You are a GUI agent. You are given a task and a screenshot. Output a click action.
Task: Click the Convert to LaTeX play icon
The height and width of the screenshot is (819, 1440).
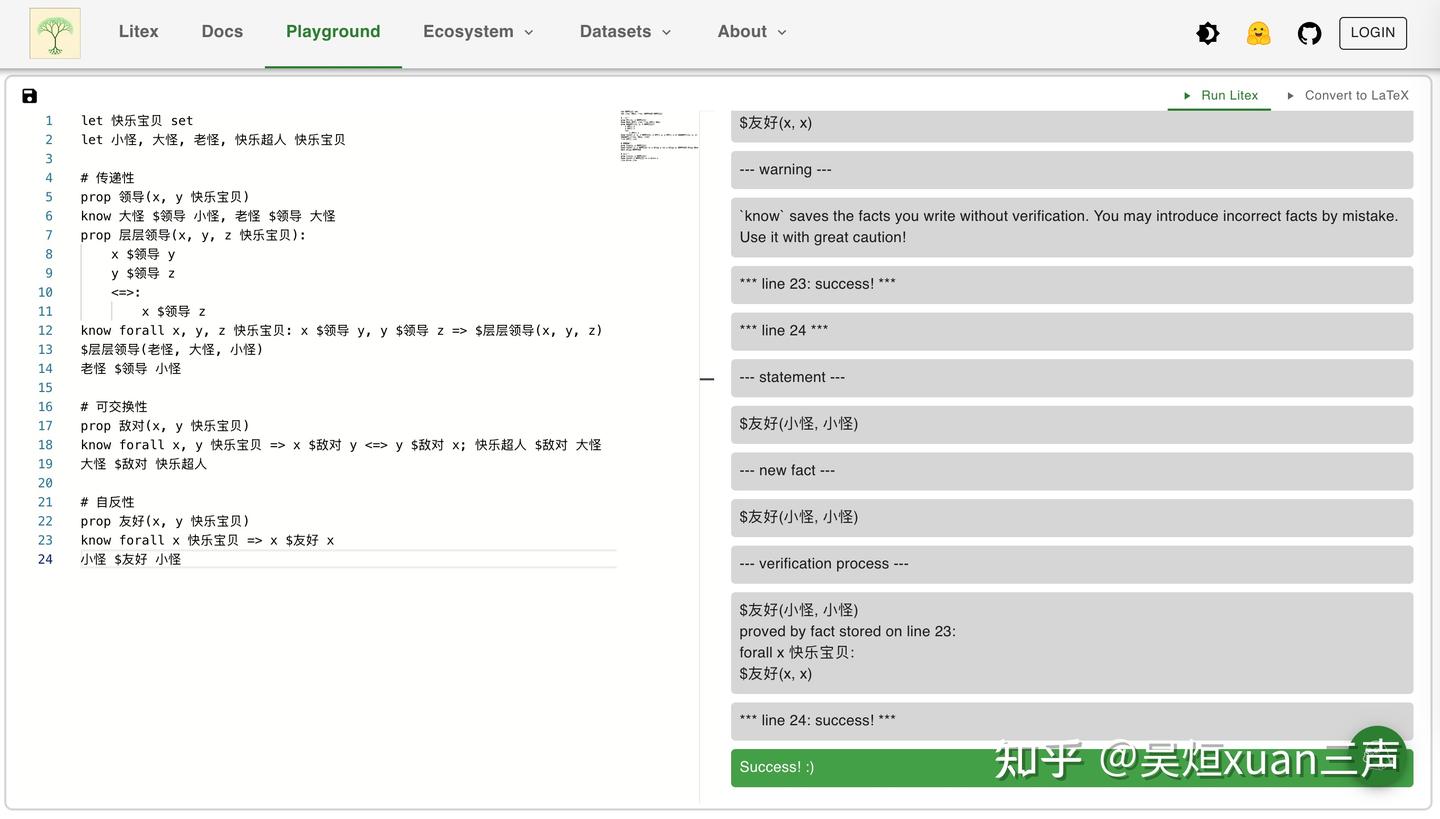(x=1290, y=96)
